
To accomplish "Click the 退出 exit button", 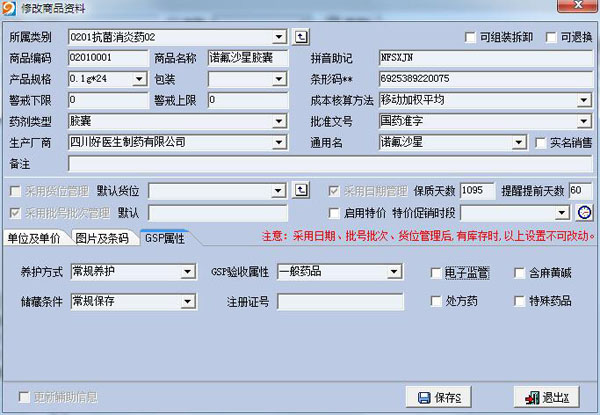I will coord(547,397).
